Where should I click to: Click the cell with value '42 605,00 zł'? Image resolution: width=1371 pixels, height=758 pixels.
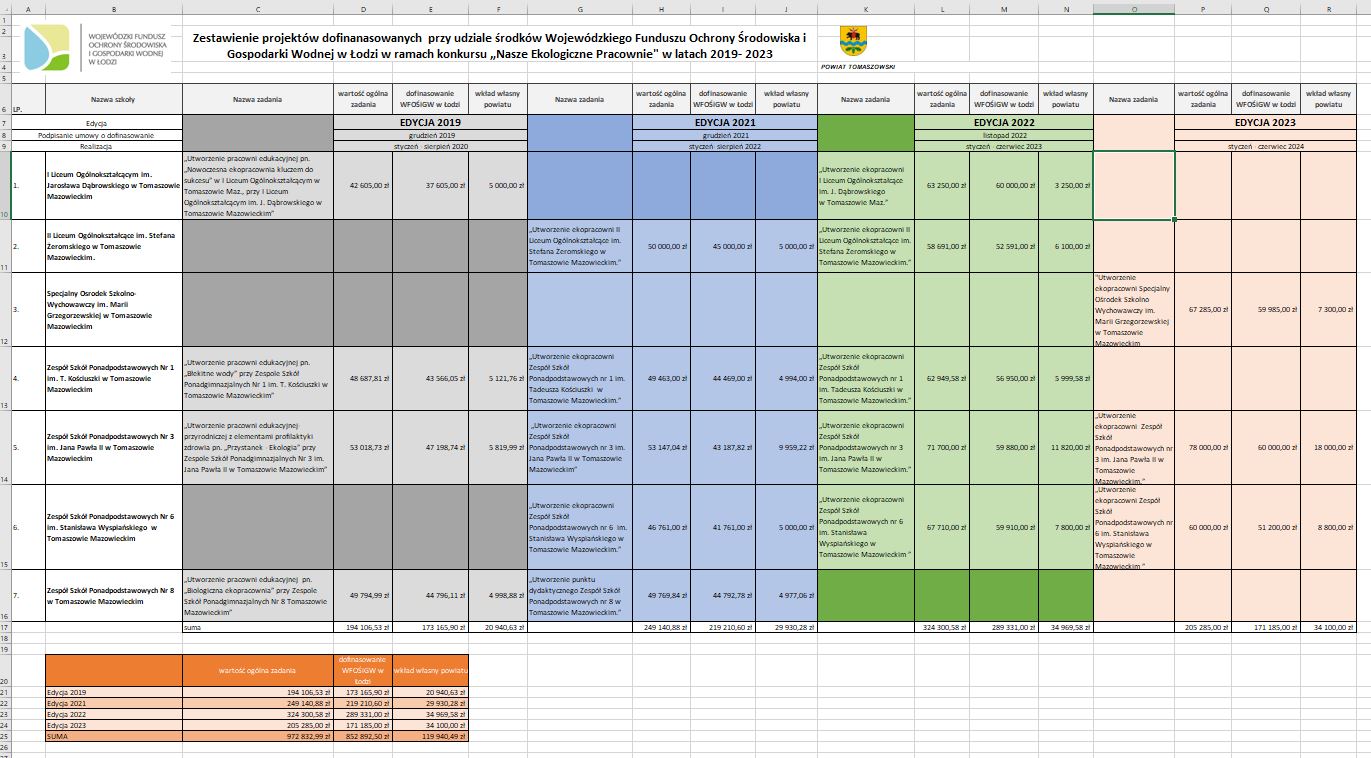363,185
